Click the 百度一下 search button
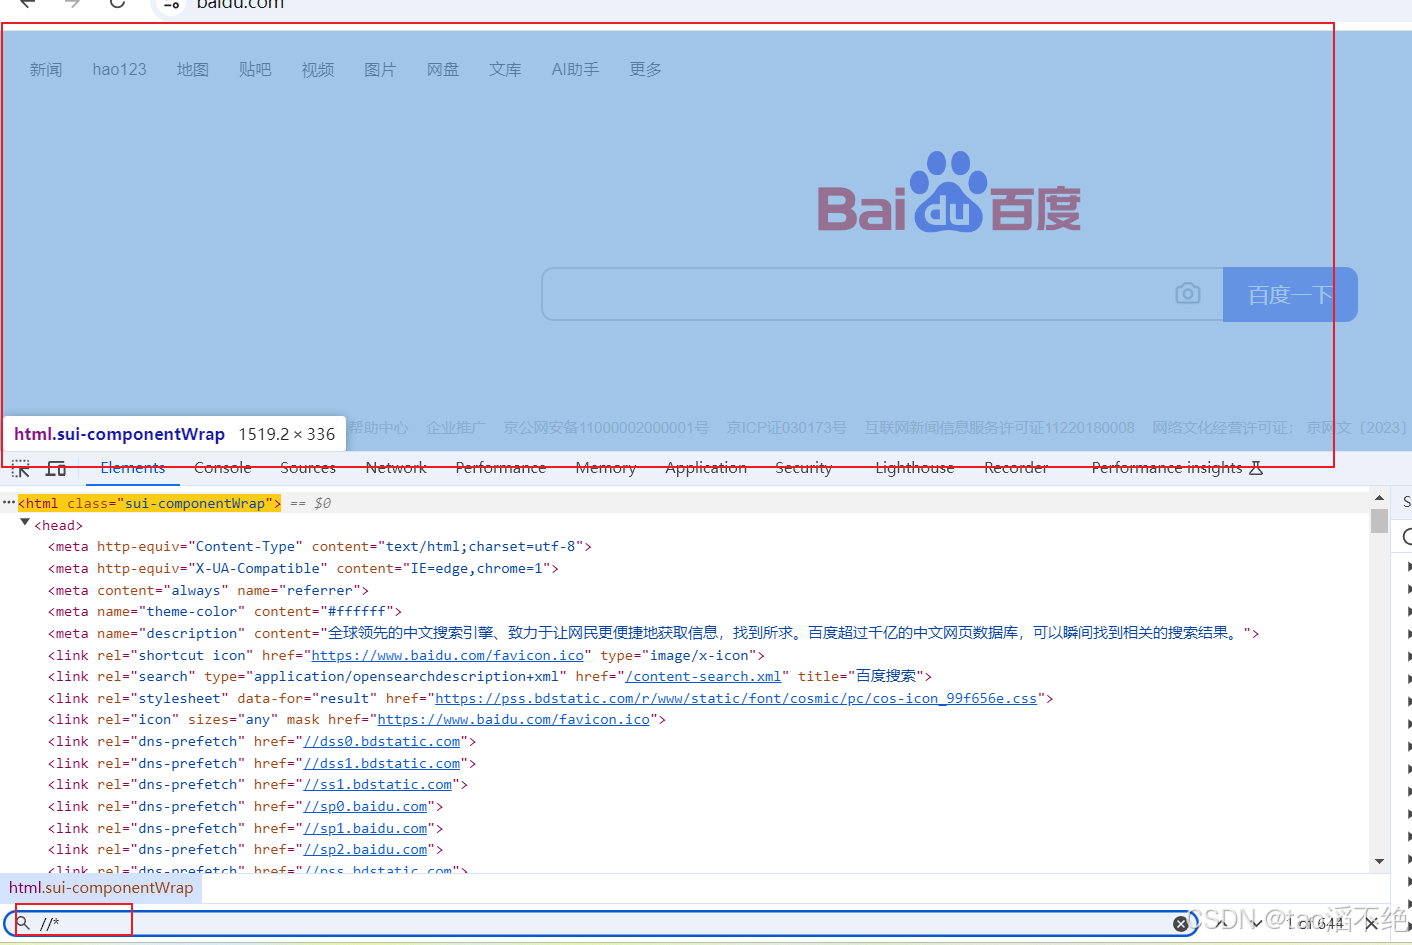This screenshot has width=1412, height=945. 1290,294
